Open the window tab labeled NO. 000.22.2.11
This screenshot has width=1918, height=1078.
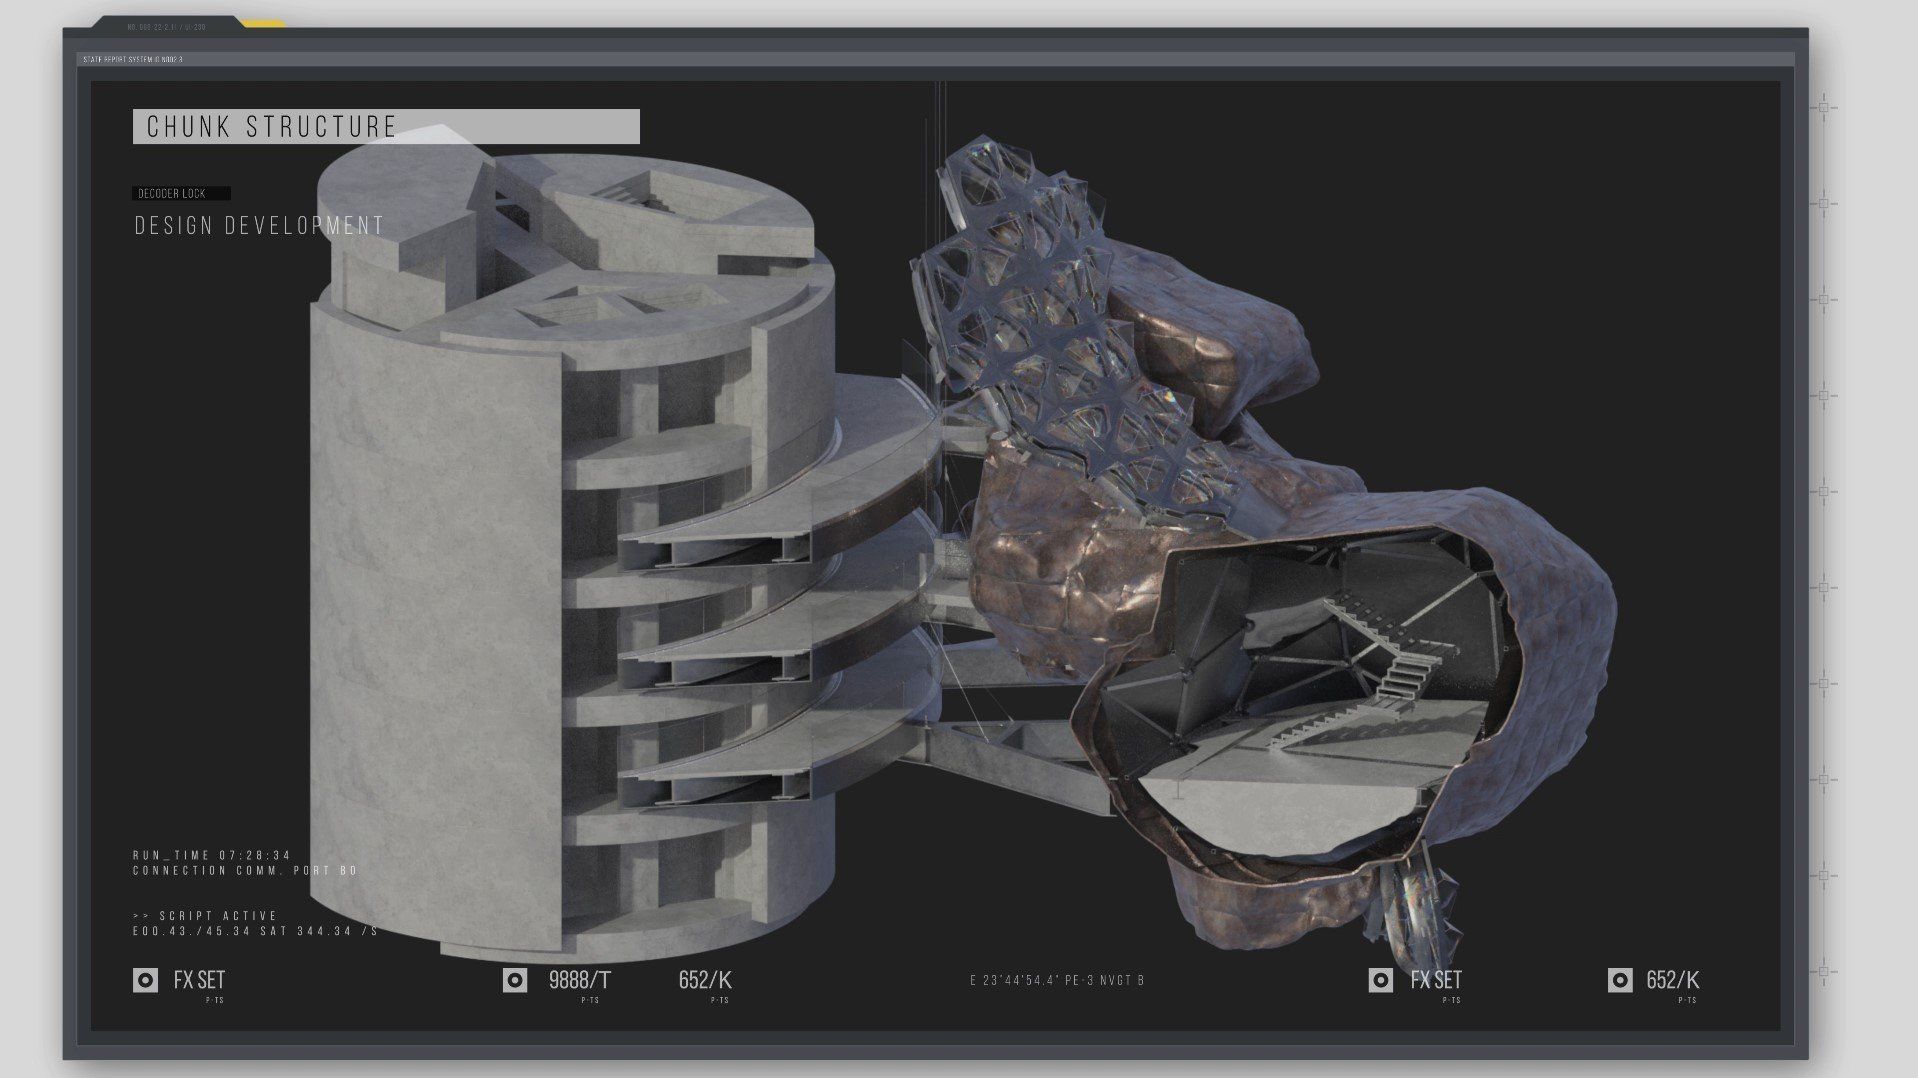[x=166, y=27]
